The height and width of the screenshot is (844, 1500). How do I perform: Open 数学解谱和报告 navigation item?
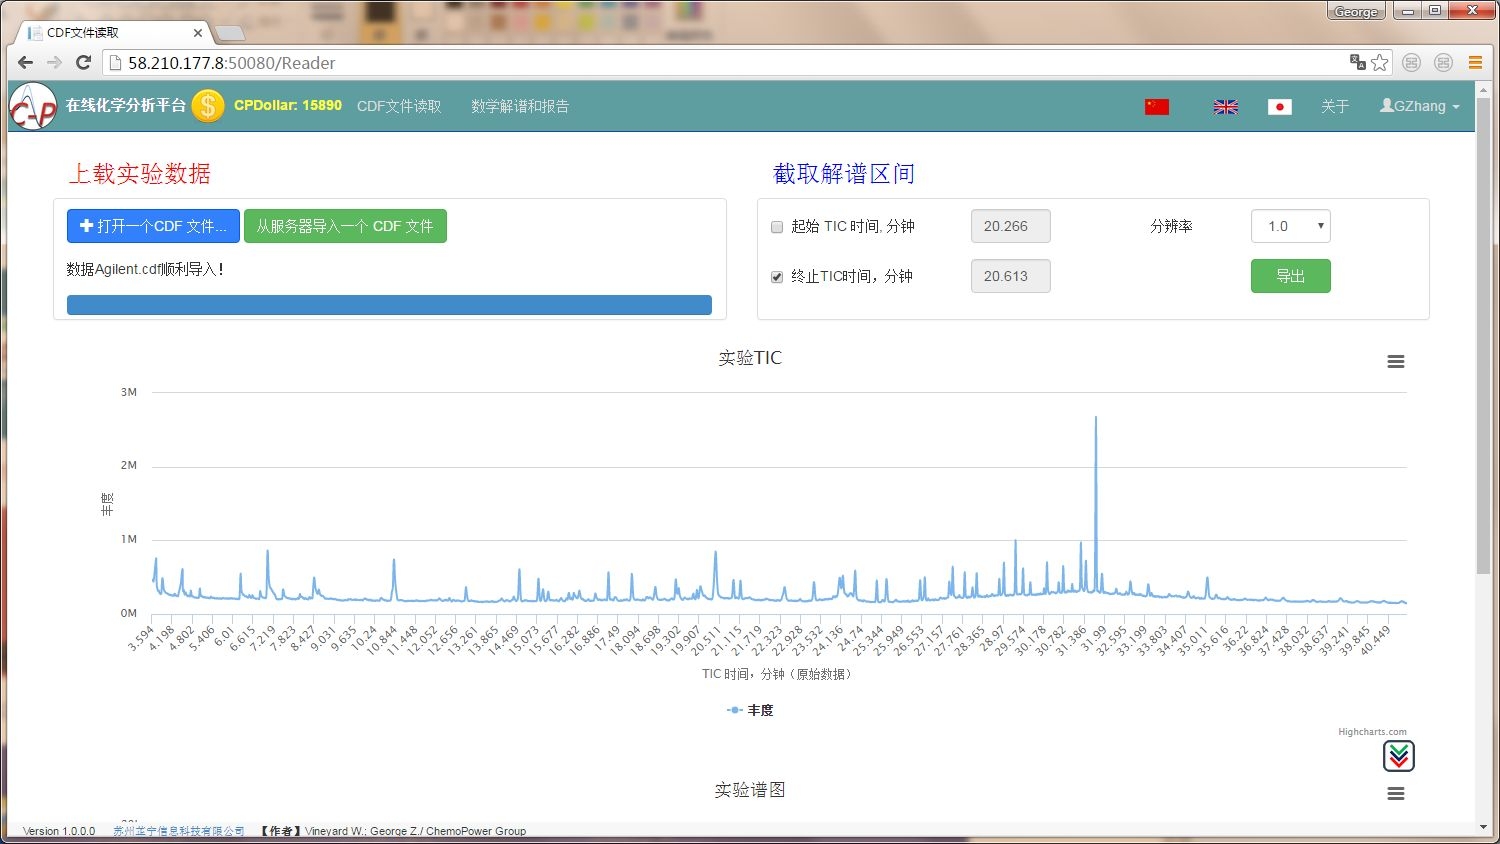click(520, 106)
